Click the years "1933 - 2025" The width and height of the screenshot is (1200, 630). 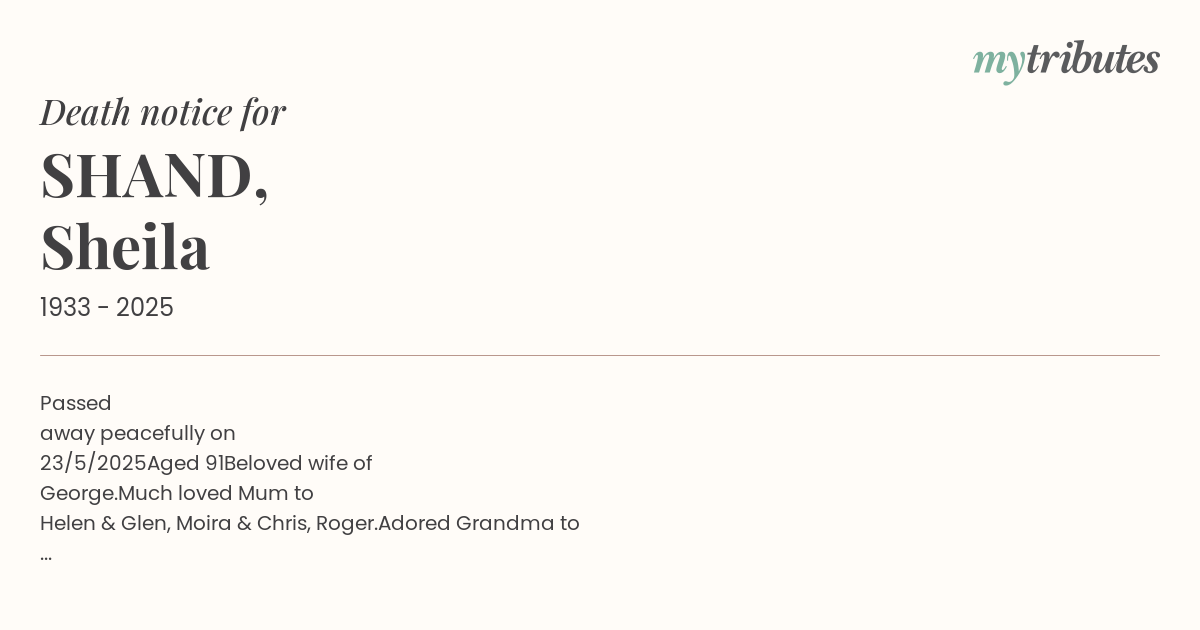[x=107, y=308]
